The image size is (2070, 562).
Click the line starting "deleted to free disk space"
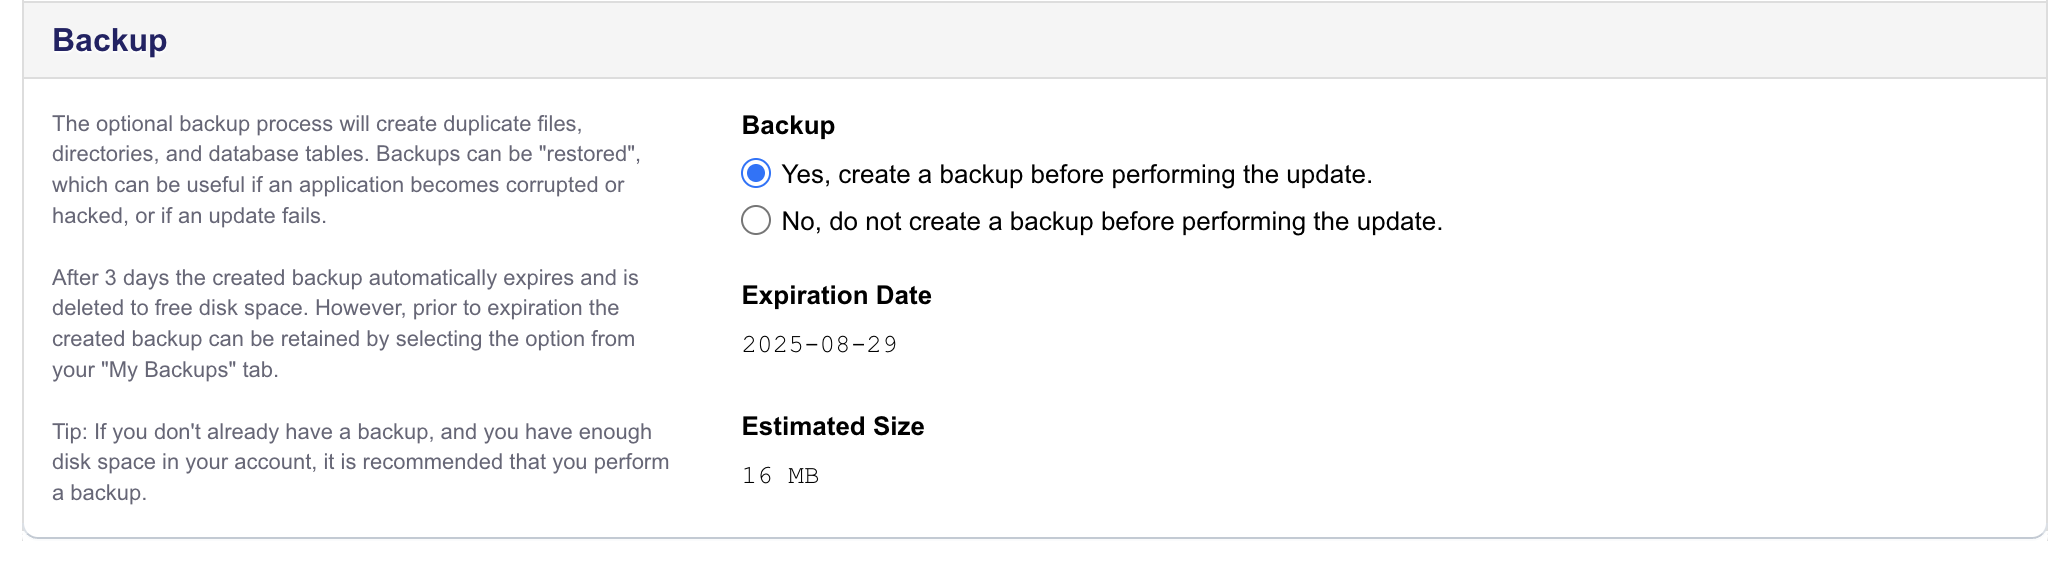pyautogui.click(x=335, y=308)
